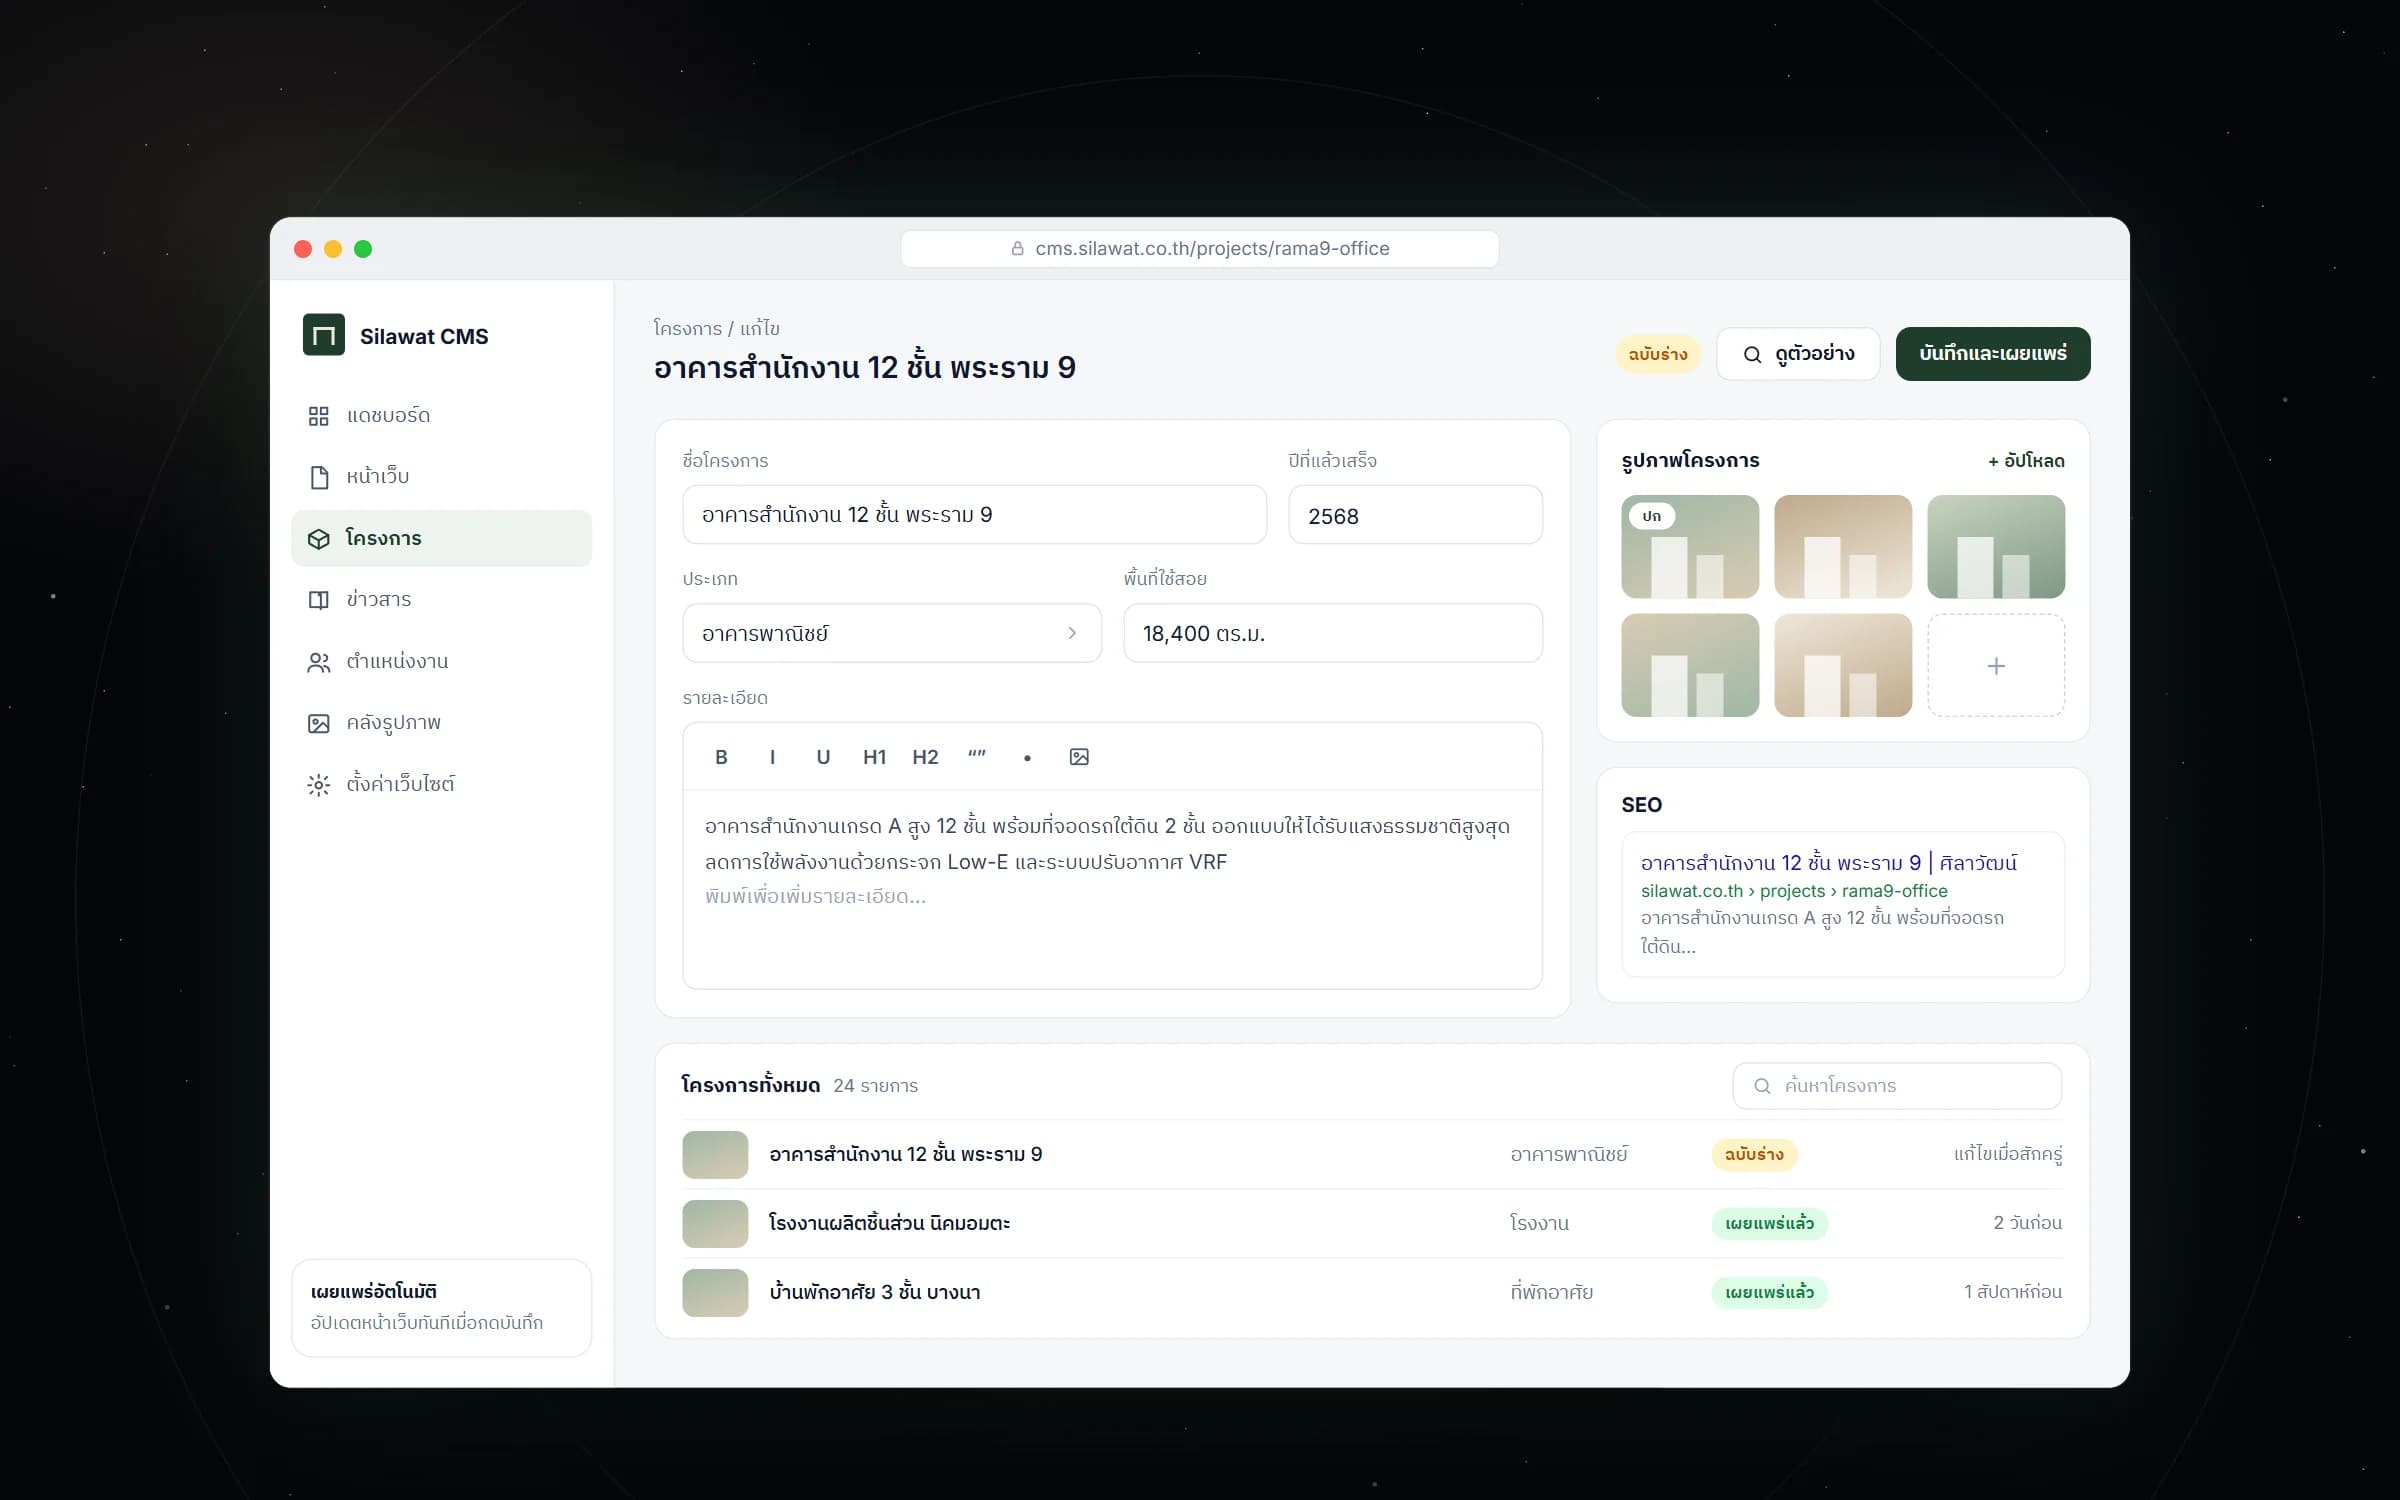Click into the รายละเอียด description text area

[1112, 888]
